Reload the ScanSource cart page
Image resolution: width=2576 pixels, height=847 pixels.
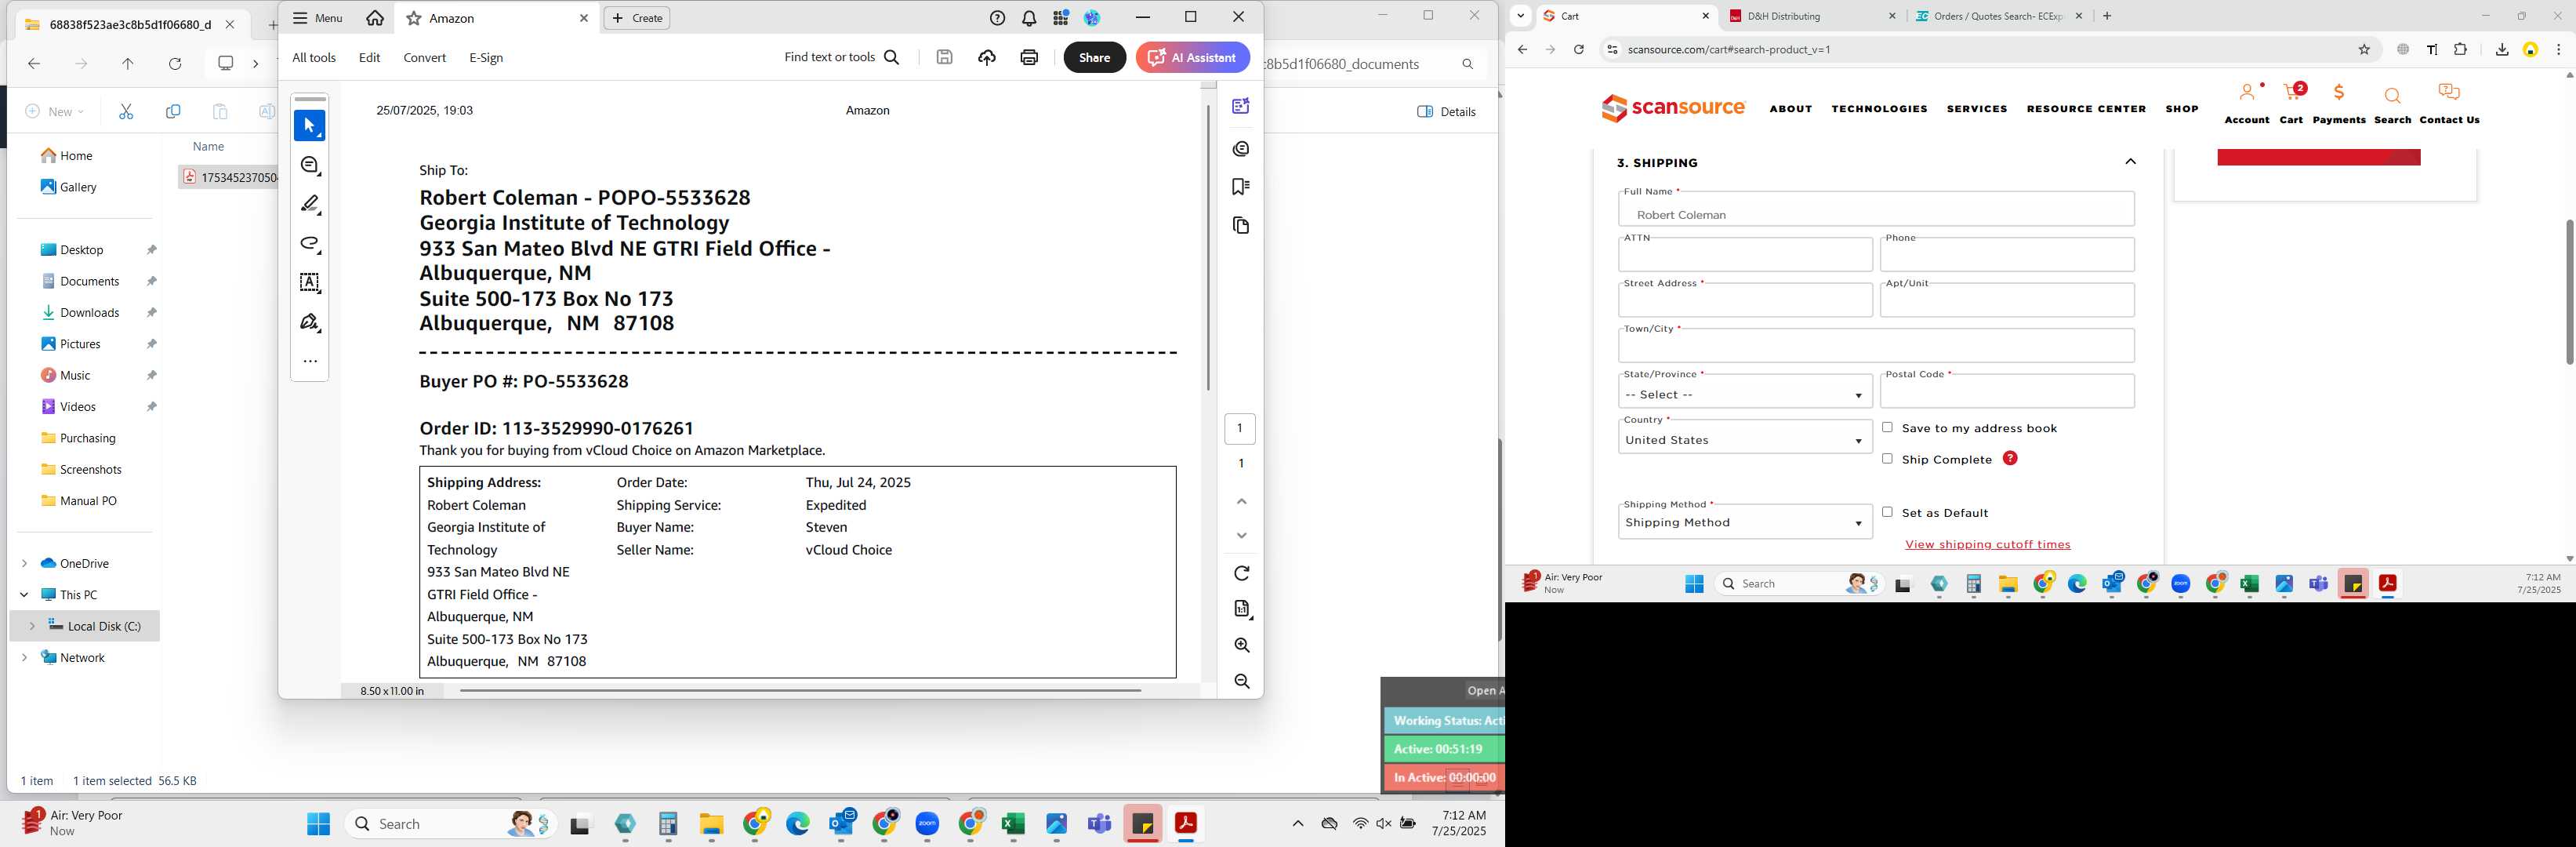(x=1578, y=49)
